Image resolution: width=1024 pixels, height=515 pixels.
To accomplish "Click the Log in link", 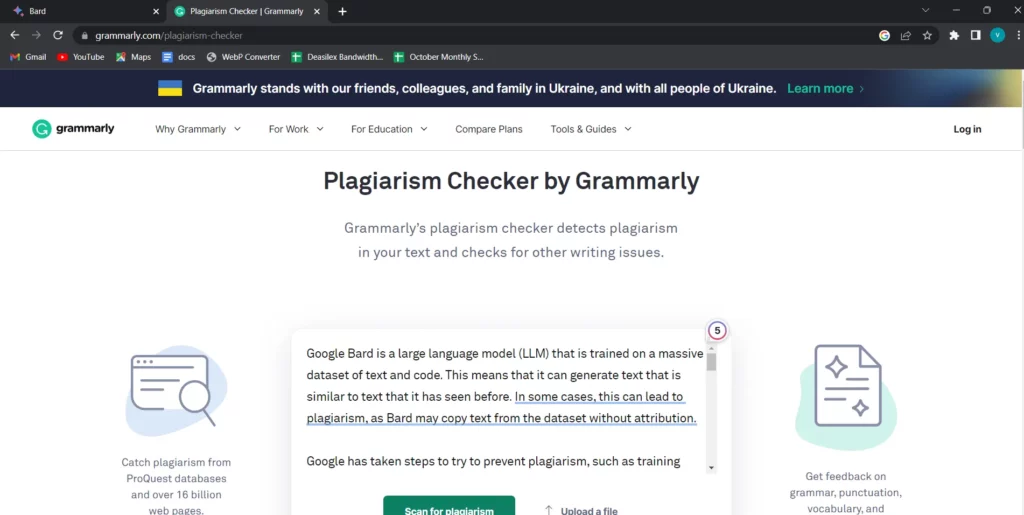I will tap(967, 129).
